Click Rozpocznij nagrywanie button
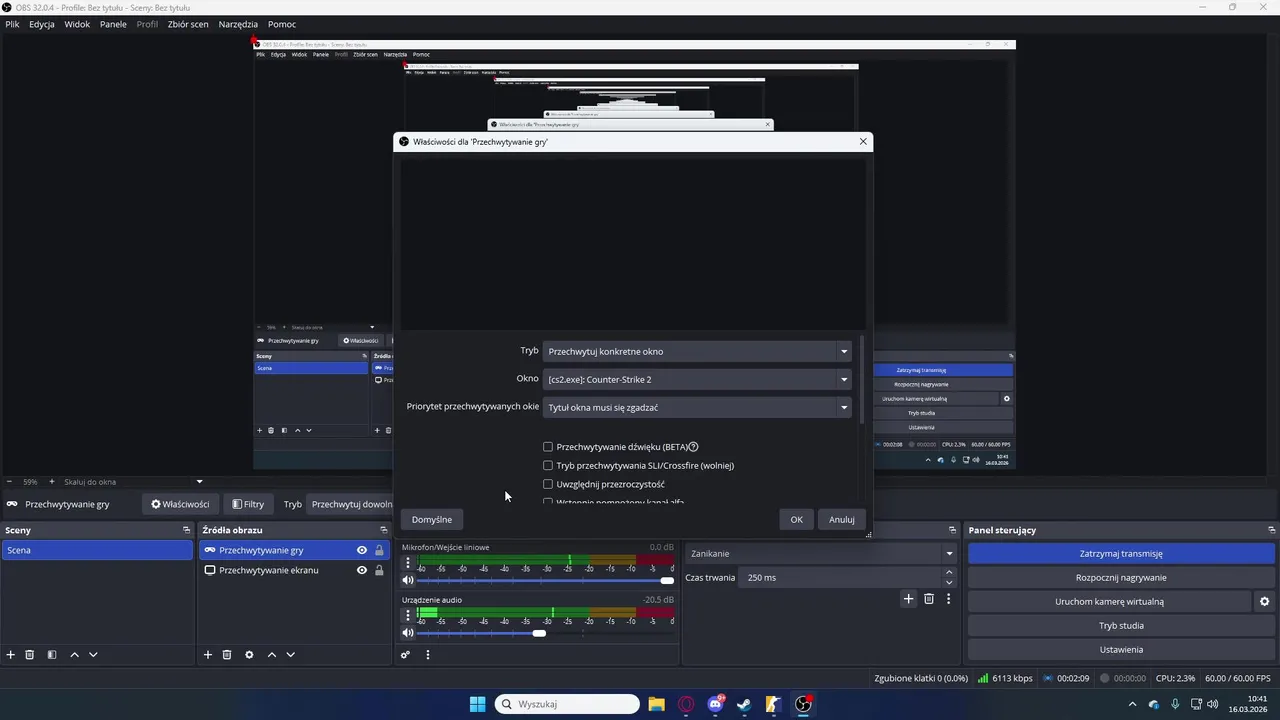This screenshot has width=1280, height=720. 1121,577
